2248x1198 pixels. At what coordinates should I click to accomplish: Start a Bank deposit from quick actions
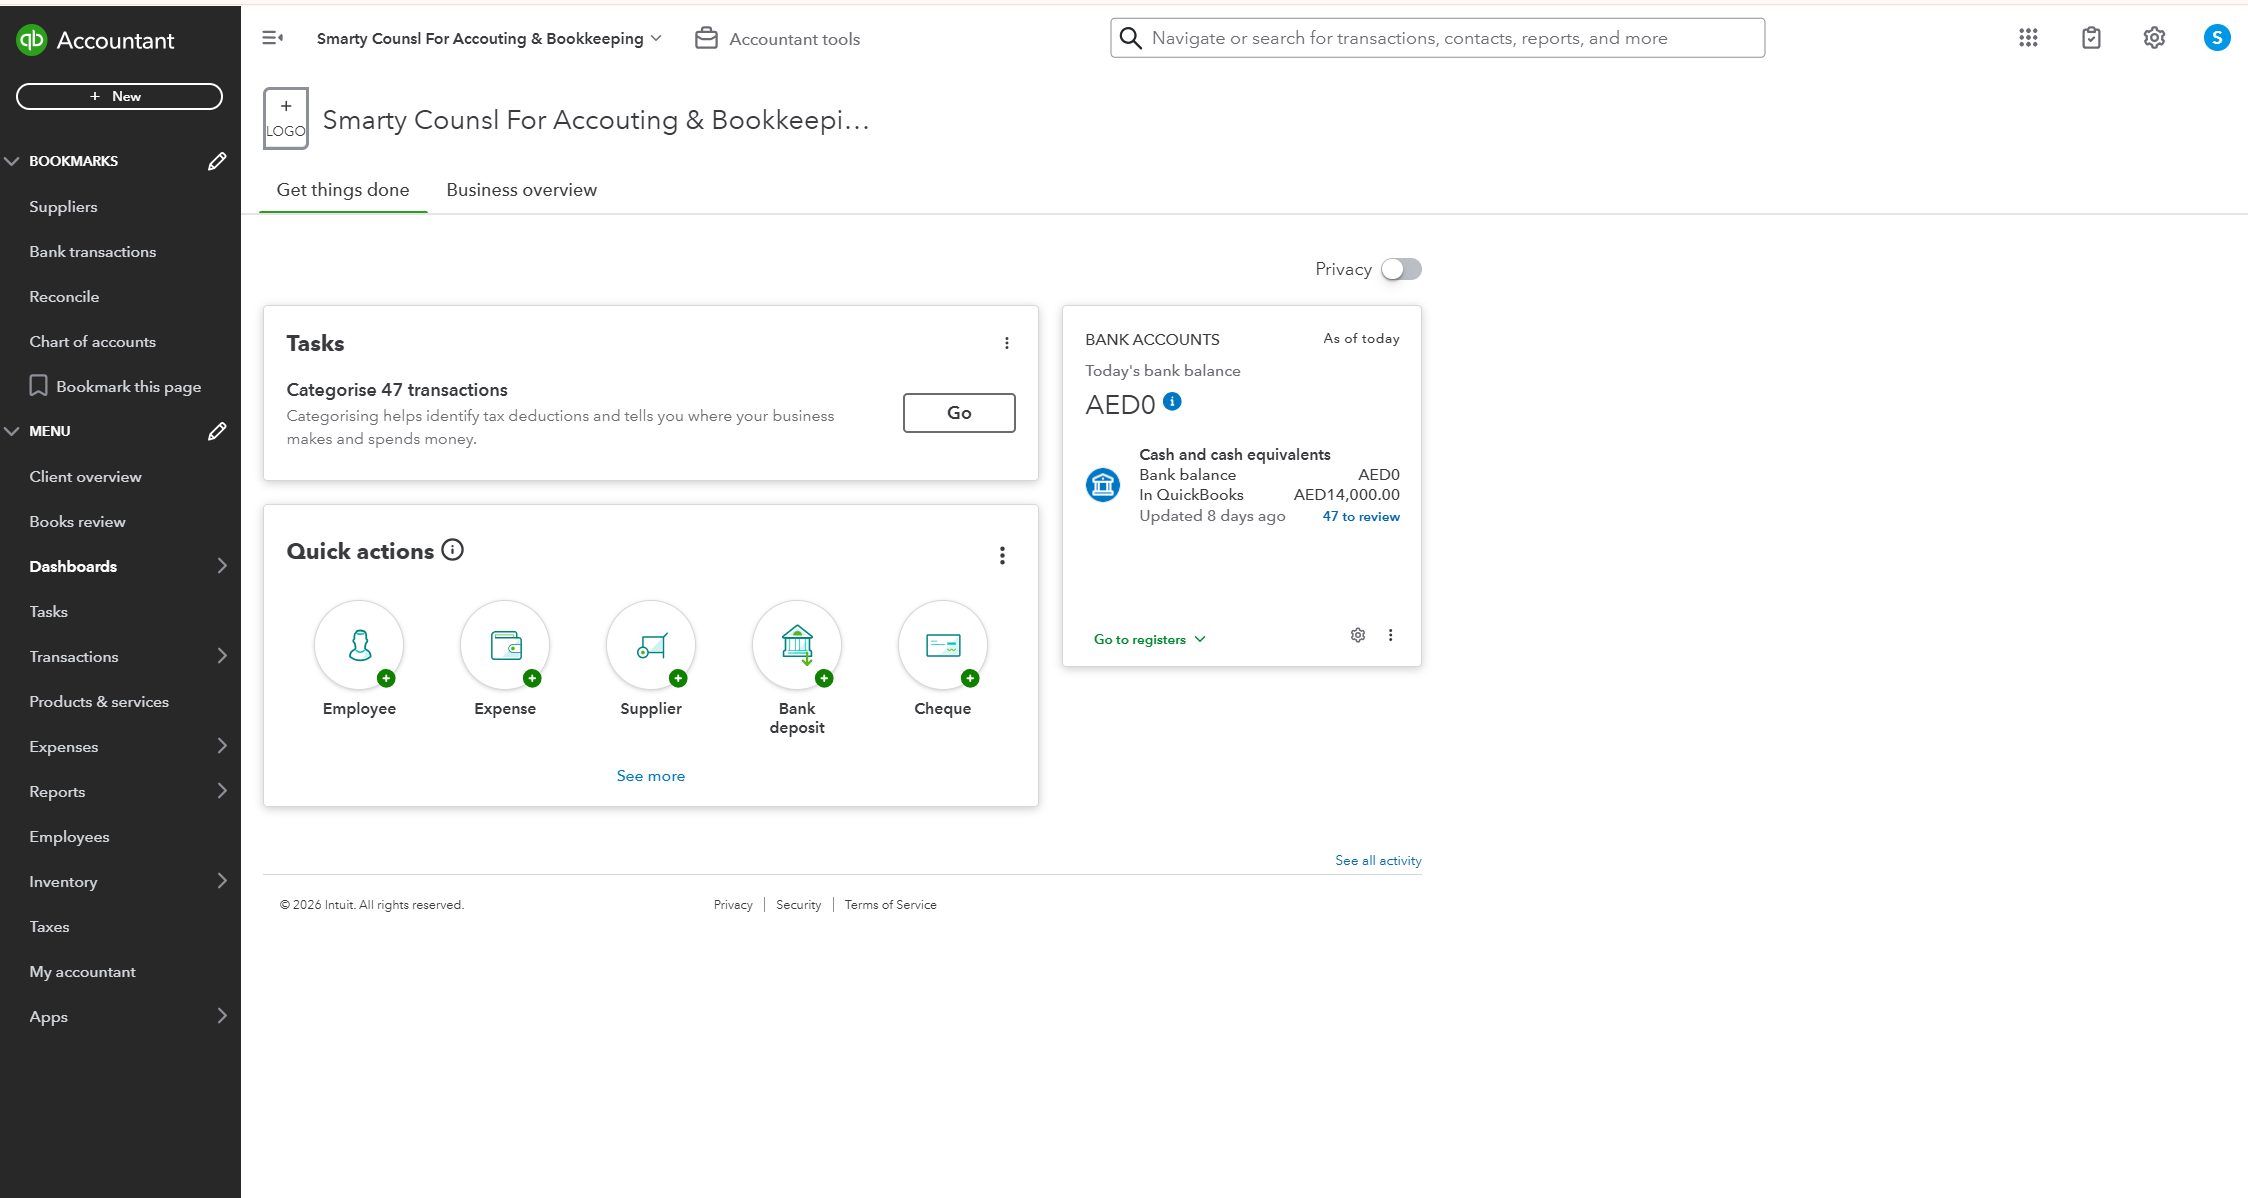click(796, 645)
